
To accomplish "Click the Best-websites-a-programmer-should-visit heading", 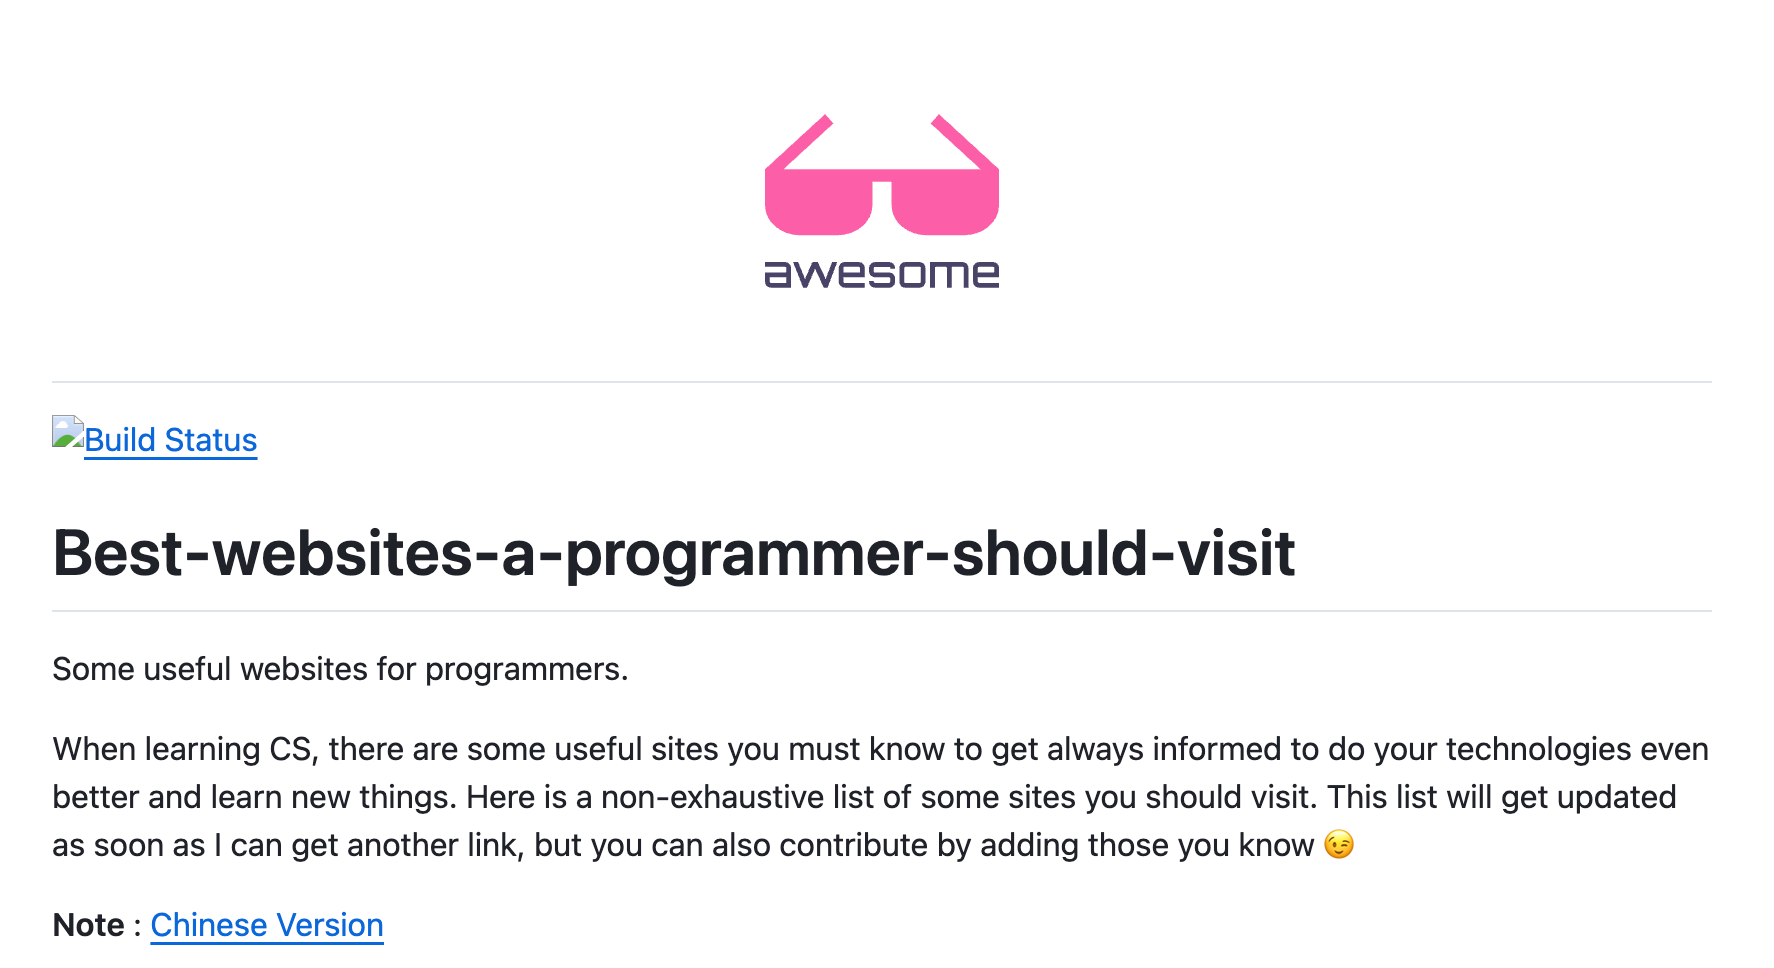I will 674,553.
